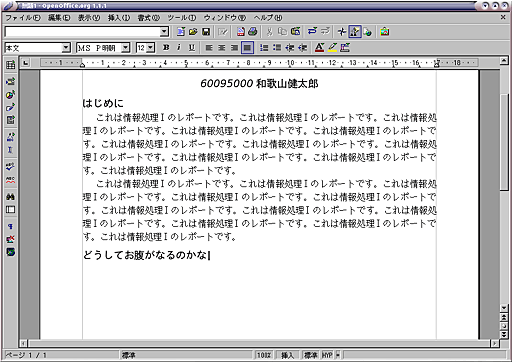Open the Navigator icon
The width and height of the screenshot is (512, 362).
point(342,32)
